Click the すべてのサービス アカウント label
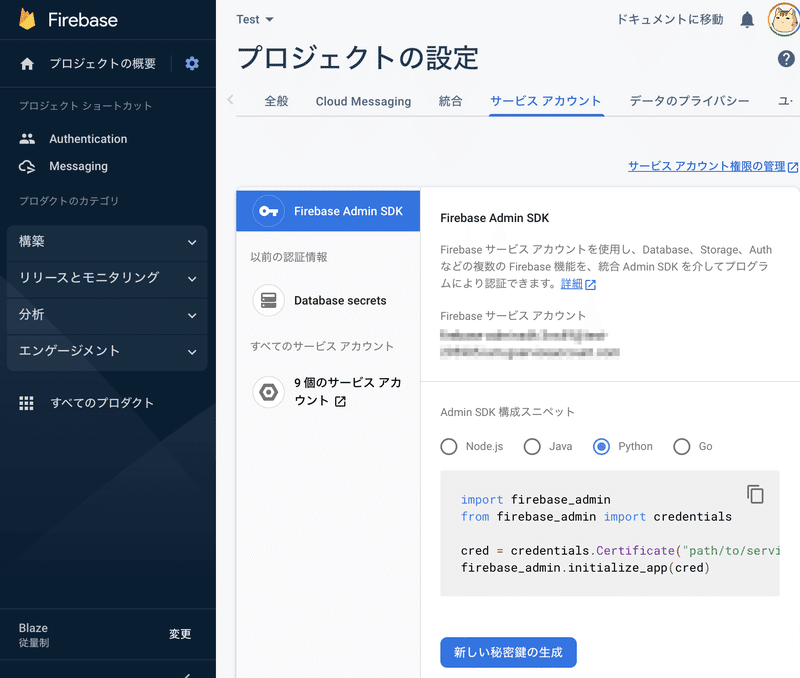Image resolution: width=800 pixels, height=678 pixels. (322, 346)
